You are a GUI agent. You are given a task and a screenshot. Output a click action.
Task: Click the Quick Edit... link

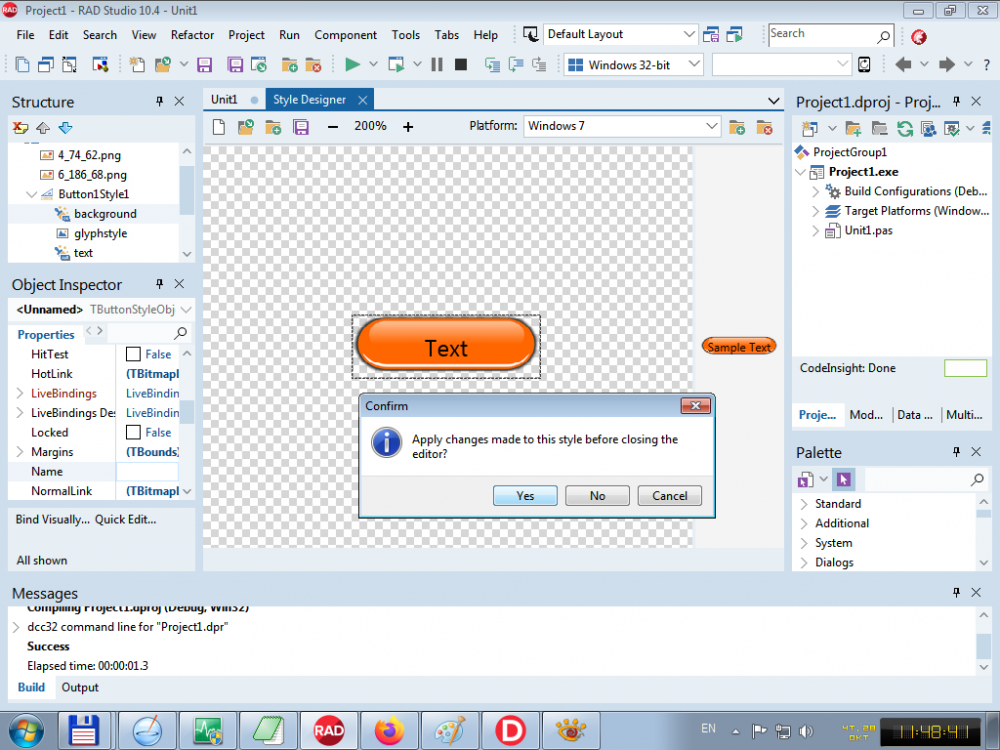coord(126,520)
